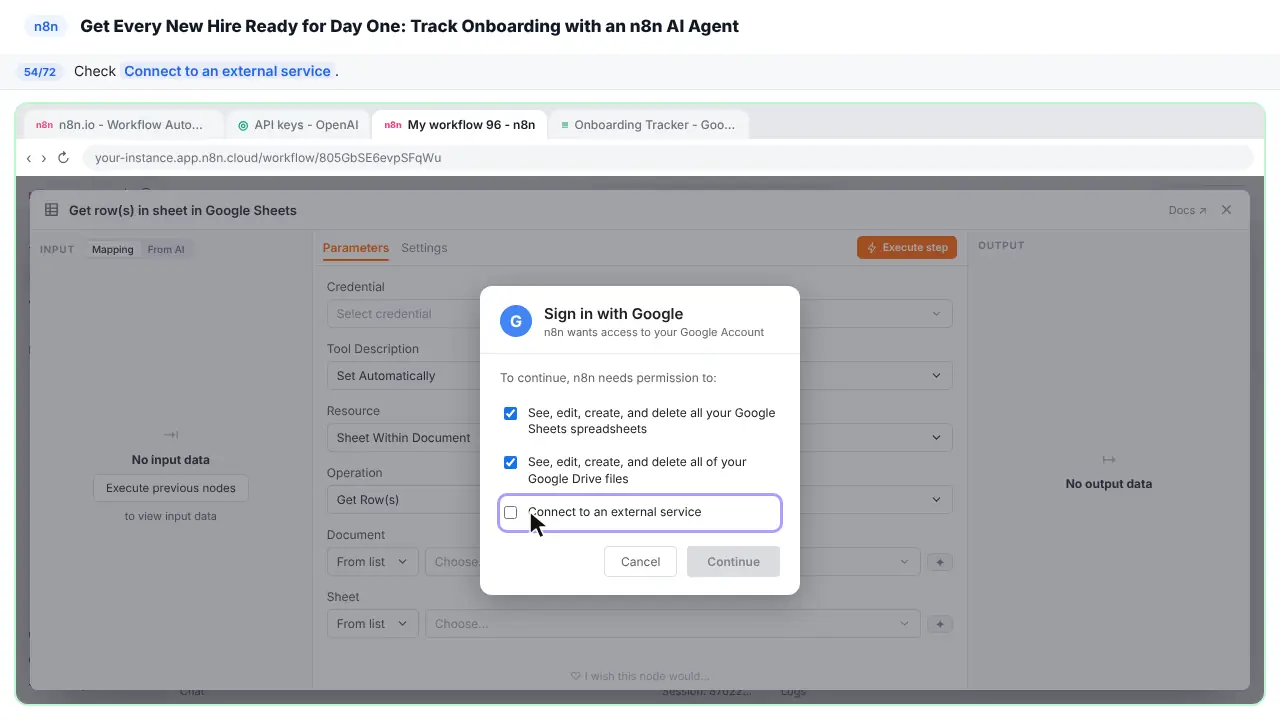Toggle input to Mapping mode

pyautogui.click(x=113, y=249)
